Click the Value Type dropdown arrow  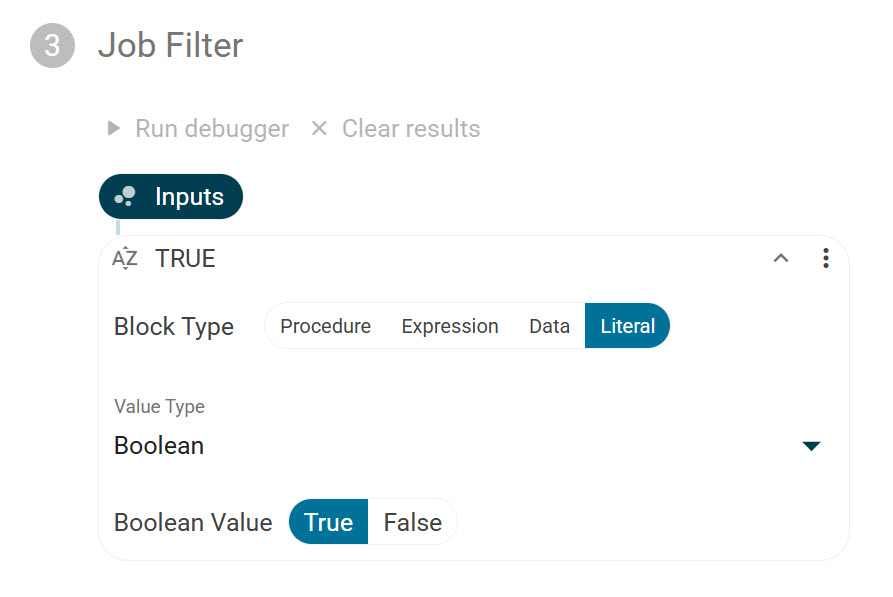pyautogui.click(x=811, y=446)
